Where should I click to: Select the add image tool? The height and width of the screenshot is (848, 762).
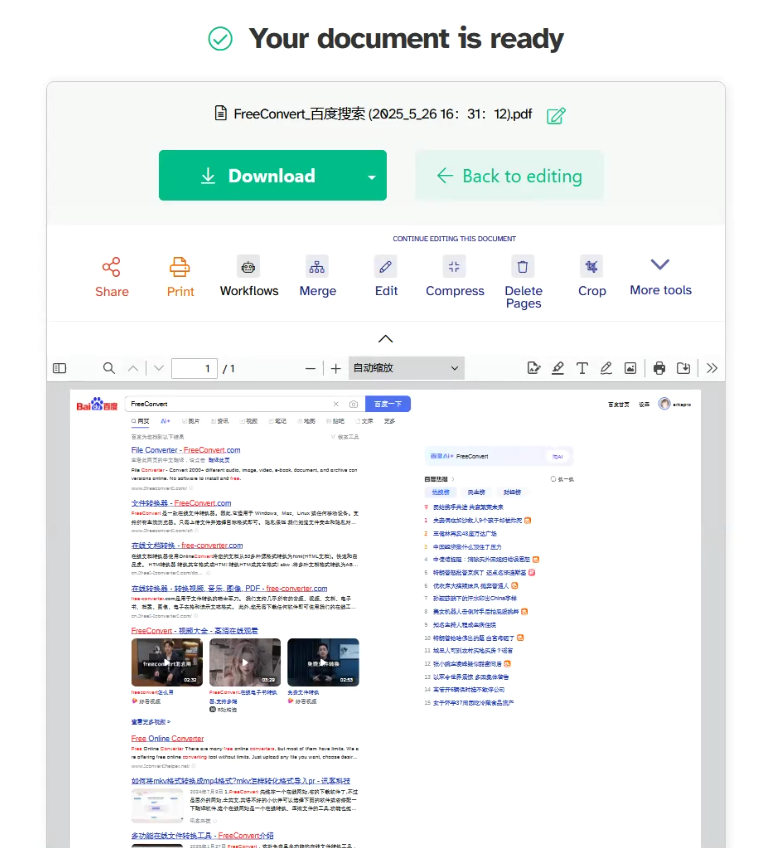pos(630,368)
